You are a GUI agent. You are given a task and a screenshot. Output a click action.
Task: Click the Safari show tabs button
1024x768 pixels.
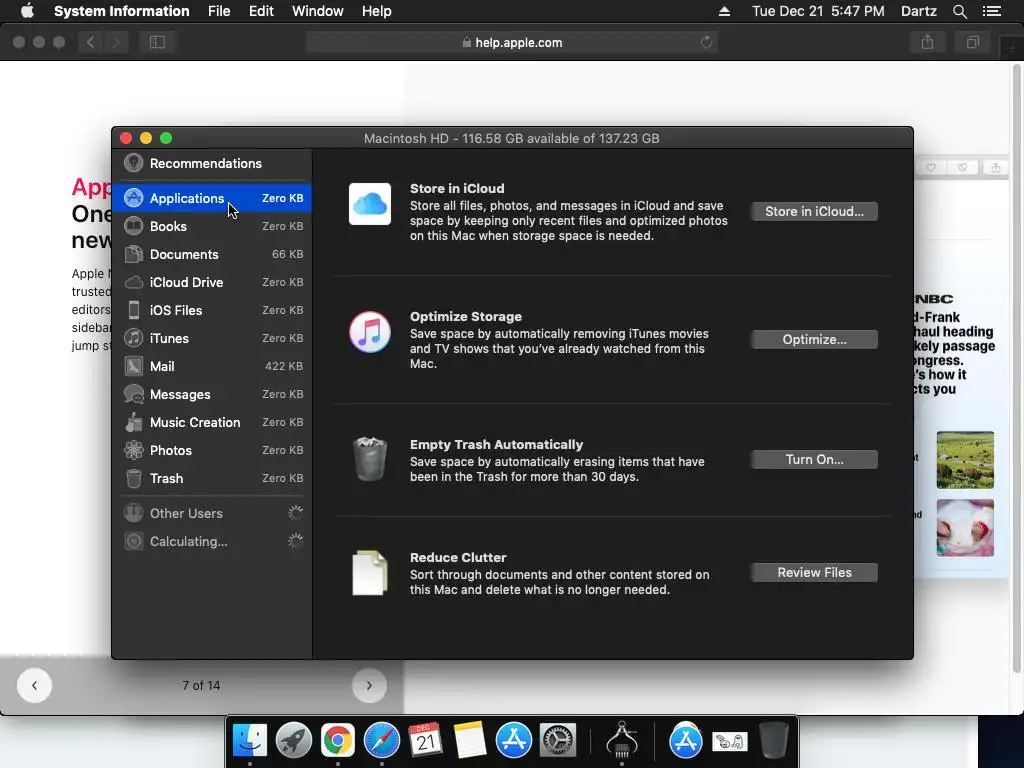pyautogui.click(x=972, y=42)
